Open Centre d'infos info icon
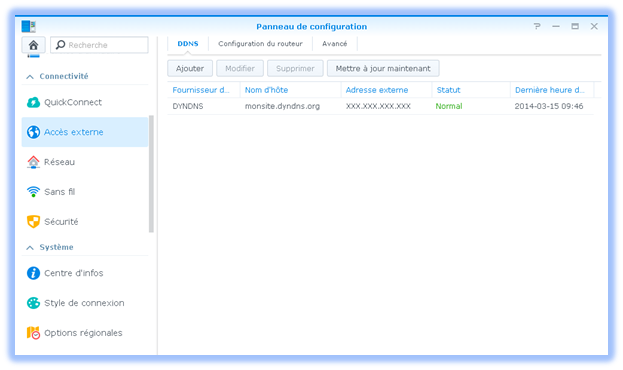The width and height of the screenshot is (623, 370). pos(33,273)
